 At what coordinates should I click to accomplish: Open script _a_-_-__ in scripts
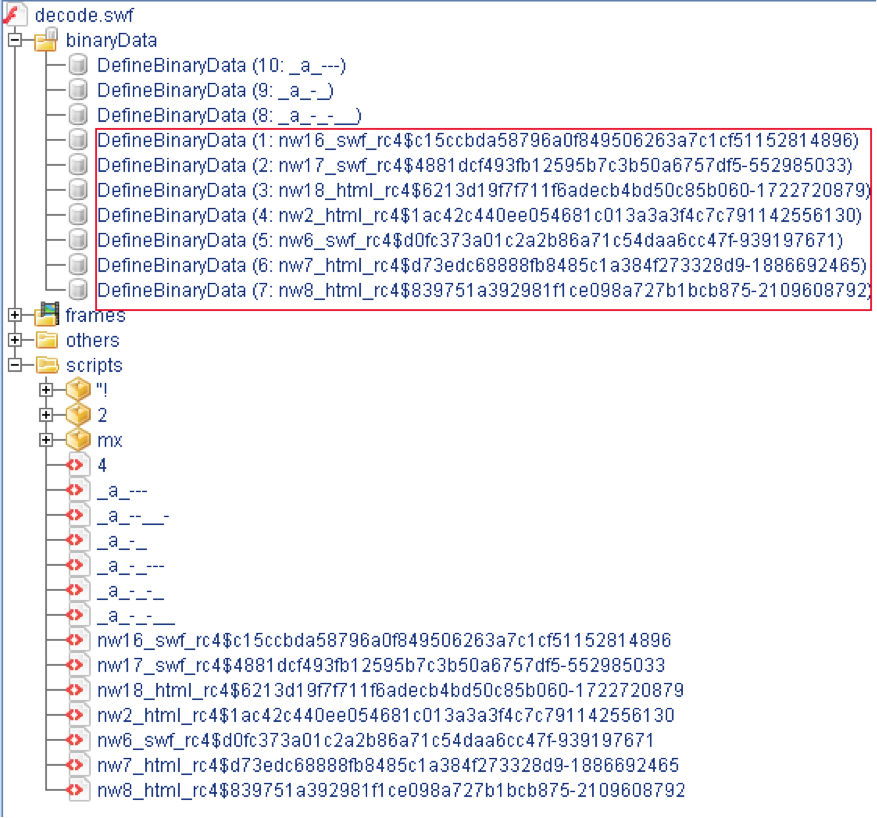tap(136, 616)
